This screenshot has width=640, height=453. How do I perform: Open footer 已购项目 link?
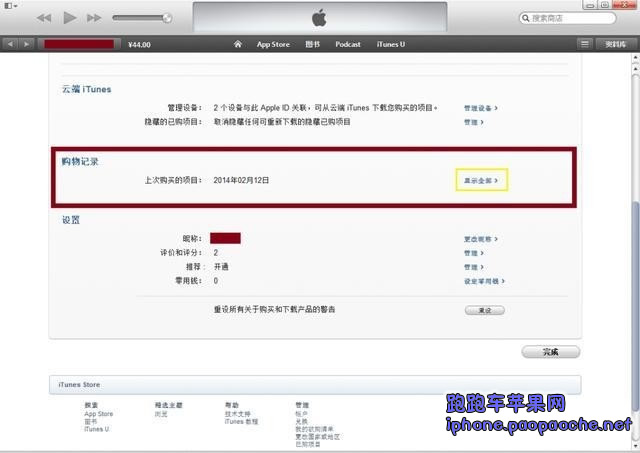308,444
